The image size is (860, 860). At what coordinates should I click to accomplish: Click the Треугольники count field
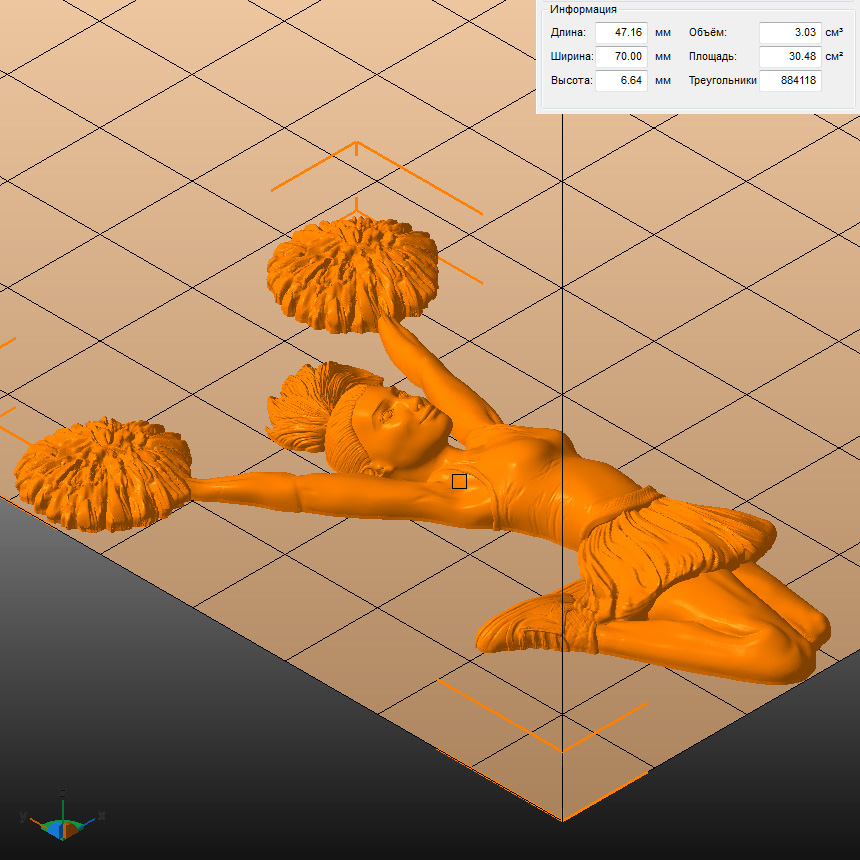click(x=789, y=81)
